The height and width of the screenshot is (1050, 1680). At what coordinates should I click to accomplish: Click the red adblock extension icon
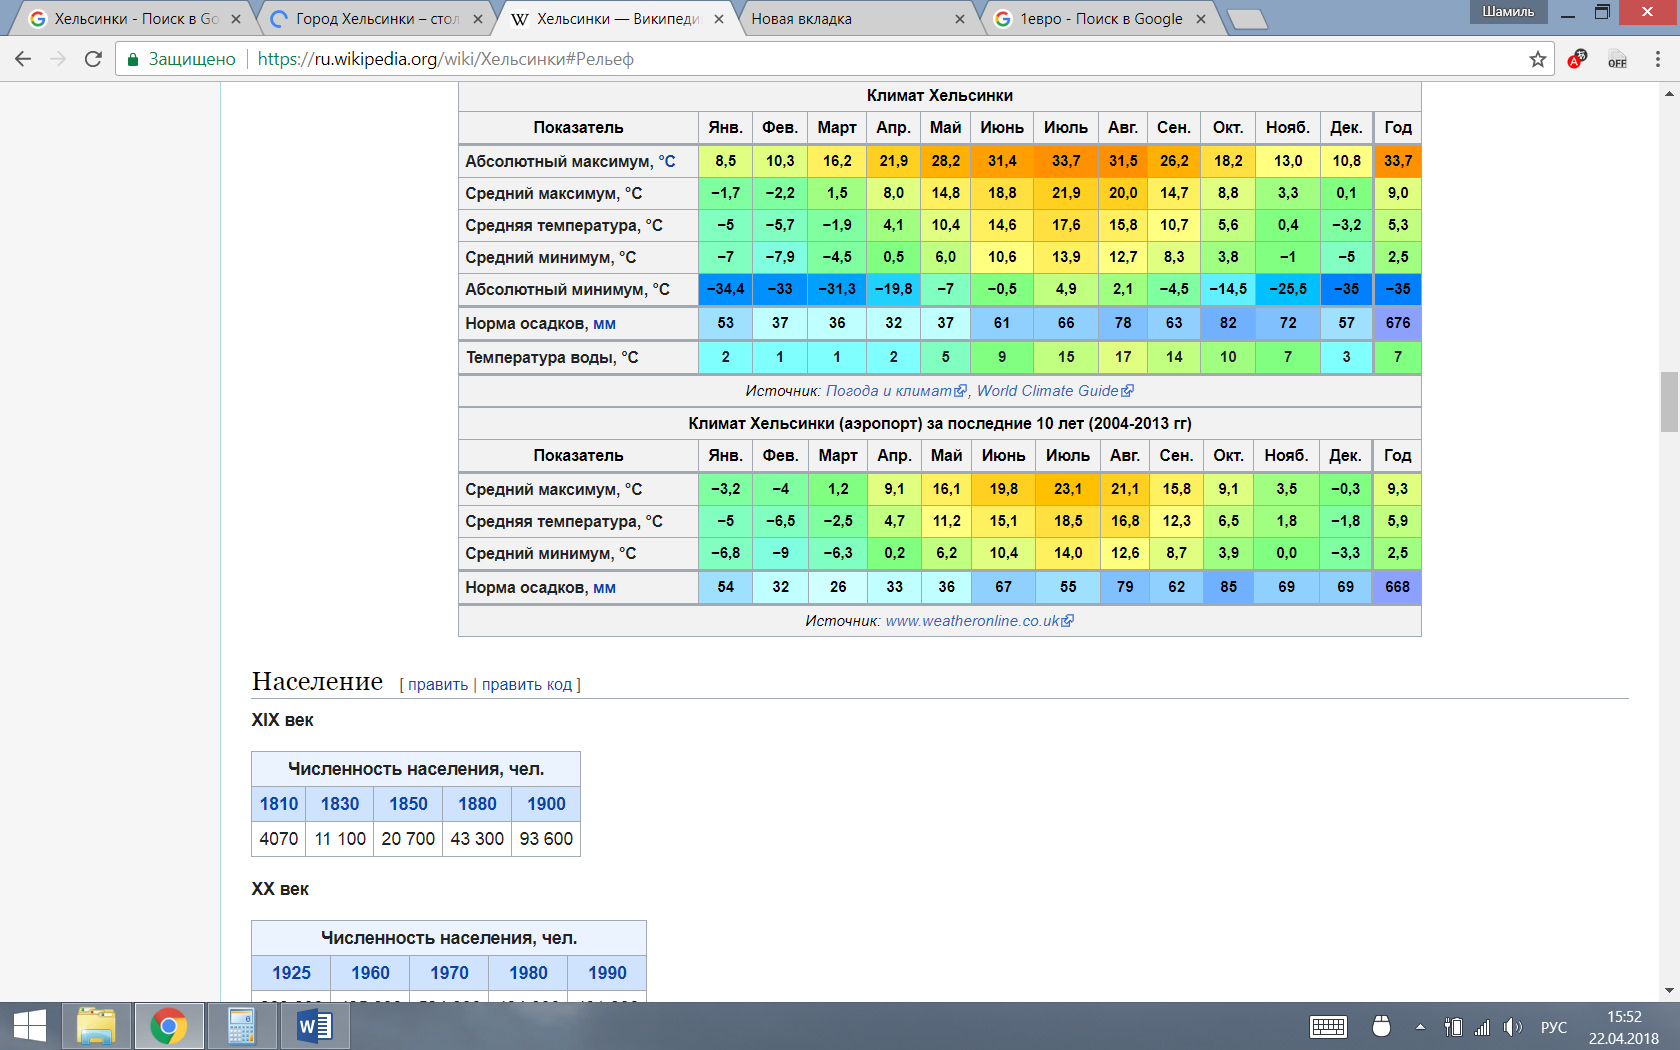[x=1578, y=59]
